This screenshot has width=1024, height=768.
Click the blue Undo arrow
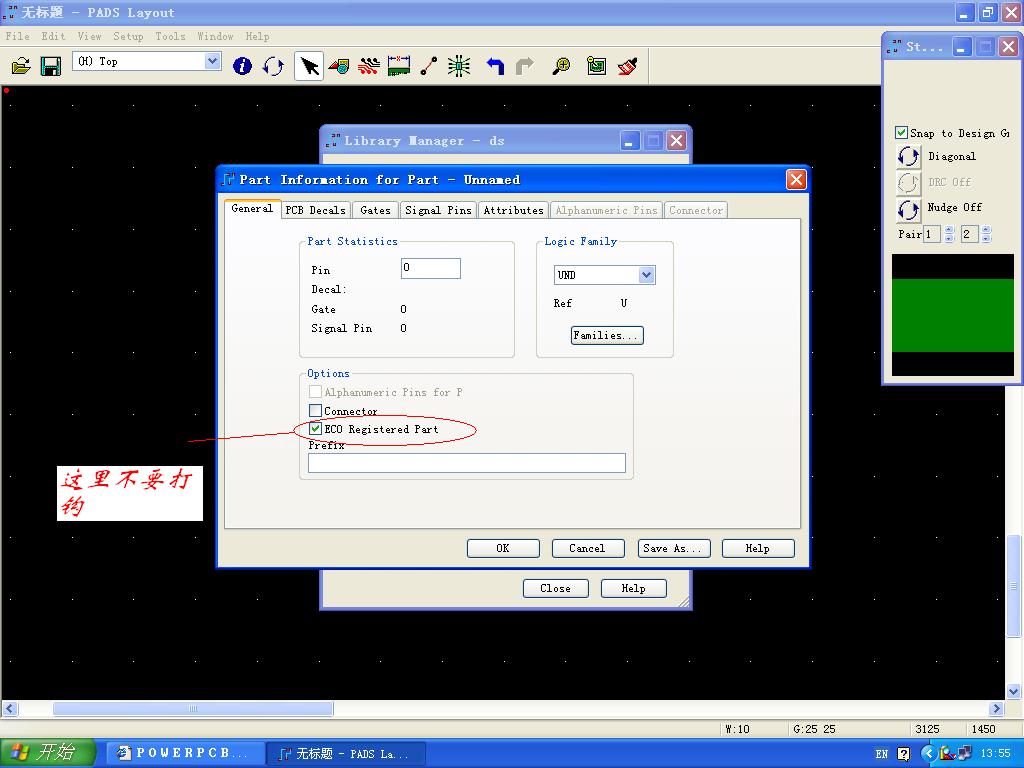tap(495, 65)
